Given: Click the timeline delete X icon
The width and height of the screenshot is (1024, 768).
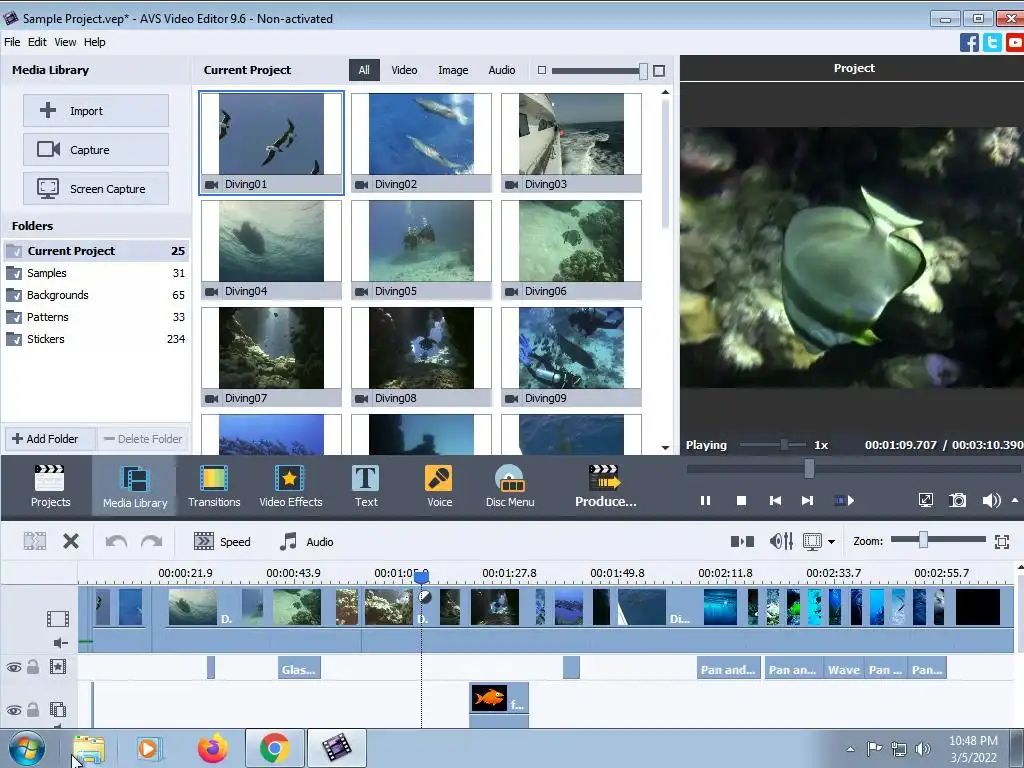Looking at the screenshot, I should coord(71,541).
